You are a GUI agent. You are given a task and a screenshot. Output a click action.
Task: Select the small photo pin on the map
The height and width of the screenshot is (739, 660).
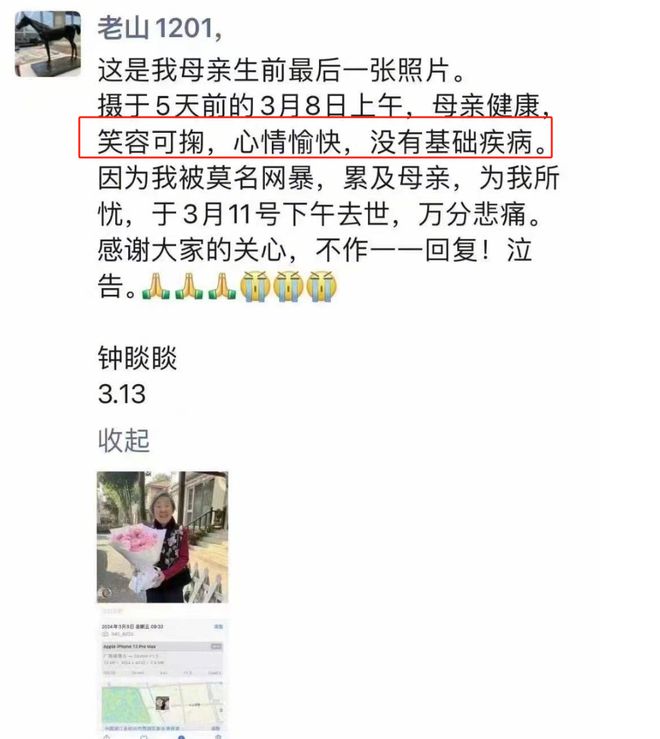(163, 704)
